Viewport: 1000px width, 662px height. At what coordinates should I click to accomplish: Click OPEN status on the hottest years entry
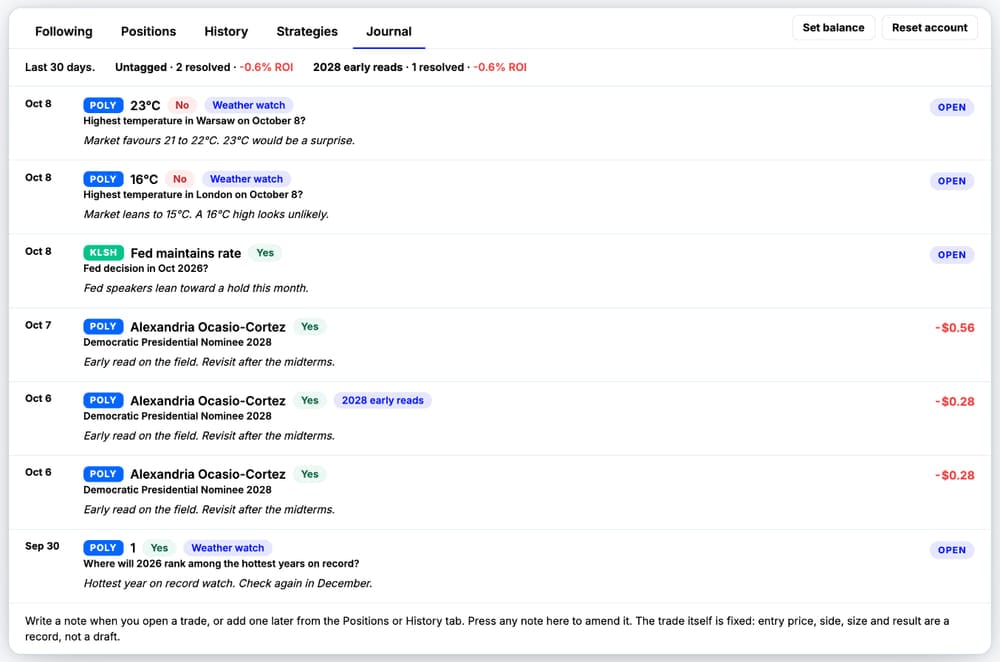(952, 550)
